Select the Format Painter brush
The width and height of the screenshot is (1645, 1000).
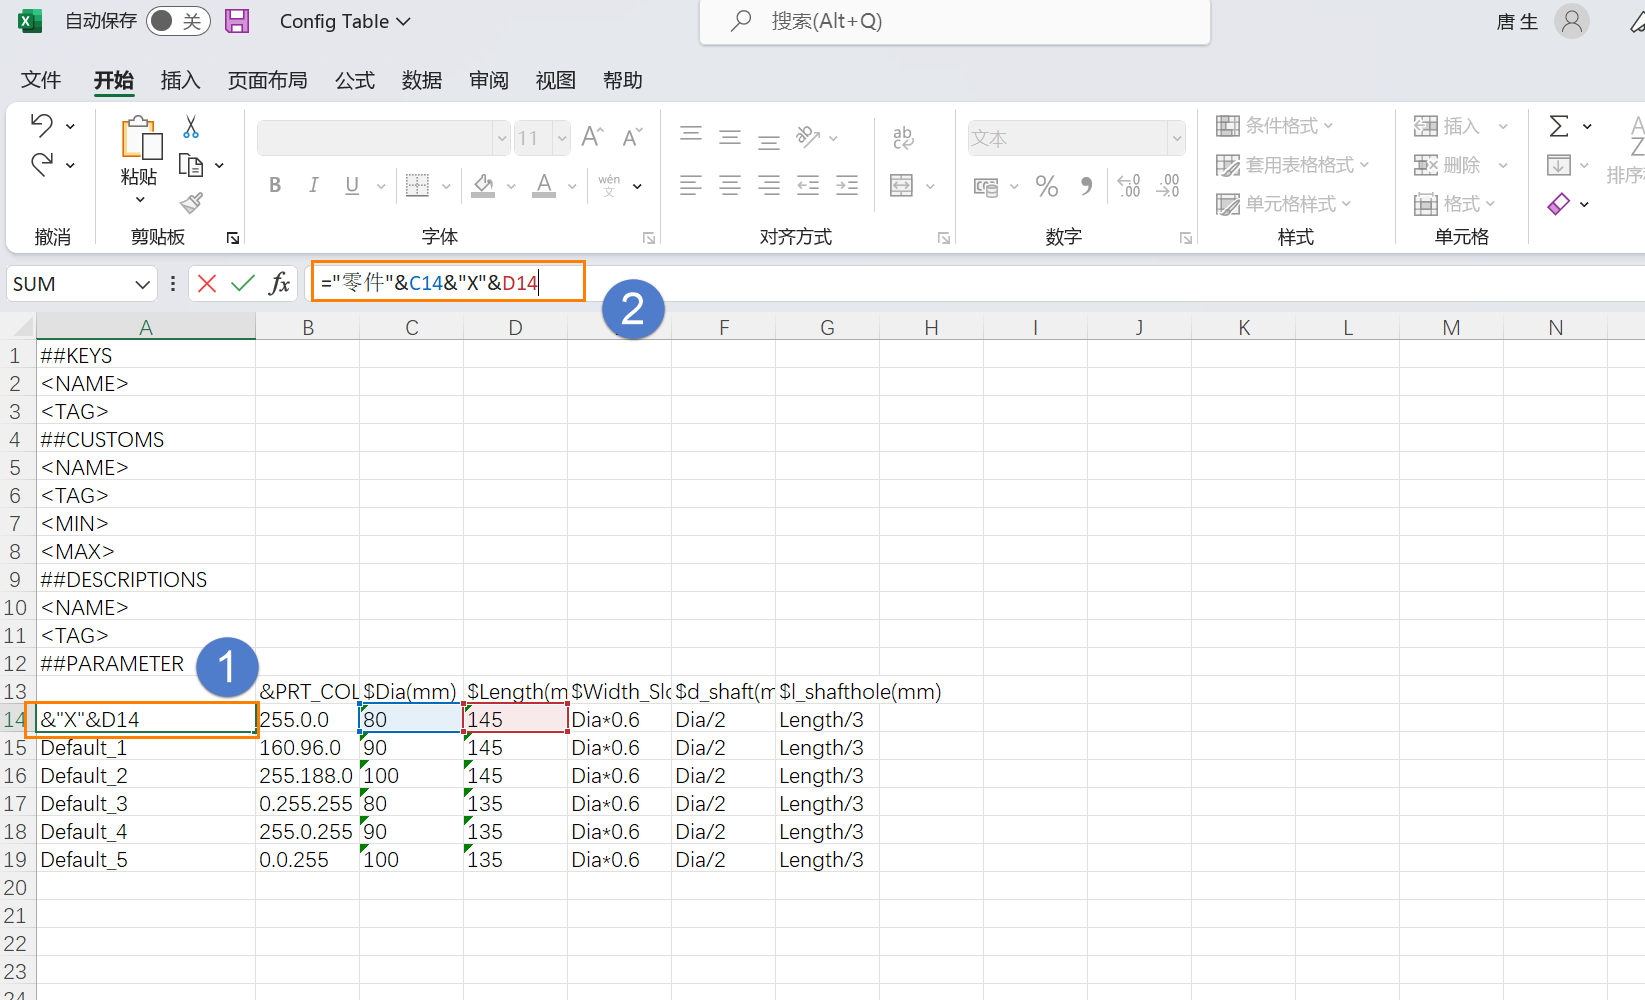pyautogui.click(x=191, y=203)
